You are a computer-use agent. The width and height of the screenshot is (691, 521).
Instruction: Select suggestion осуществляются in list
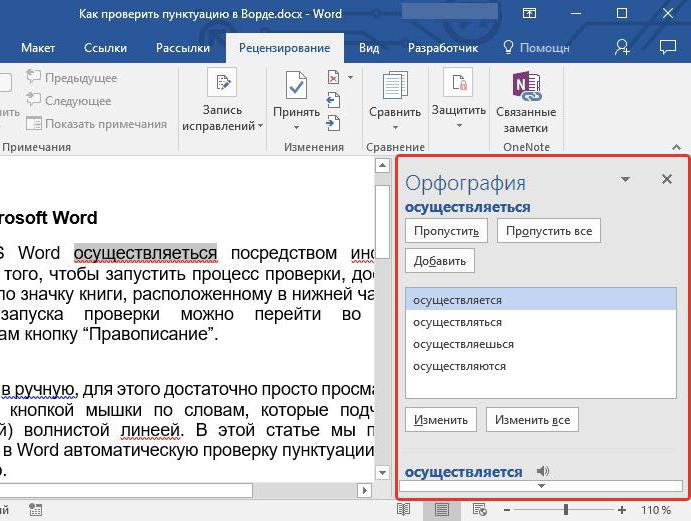pyautogui.click(x=541, y=366)
